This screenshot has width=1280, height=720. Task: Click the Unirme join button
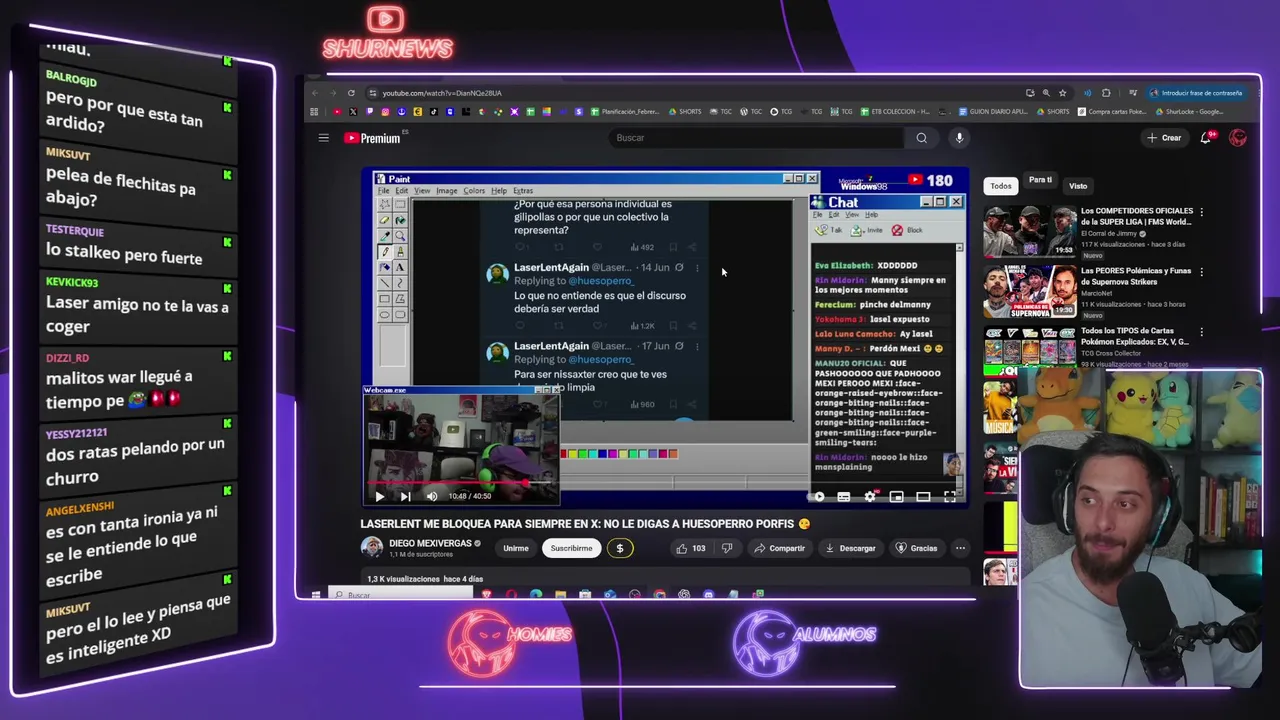516,548
